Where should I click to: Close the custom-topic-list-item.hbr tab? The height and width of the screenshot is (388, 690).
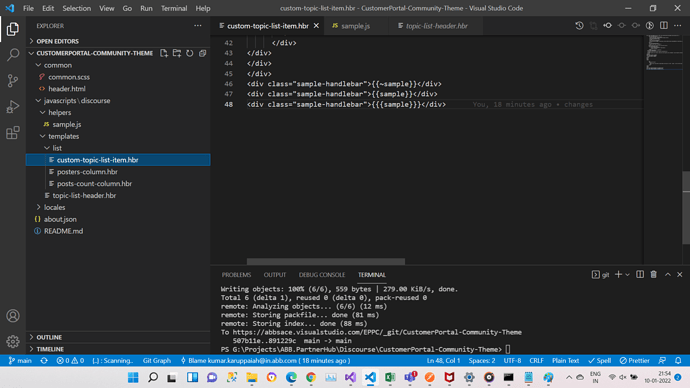click(316, 26)
